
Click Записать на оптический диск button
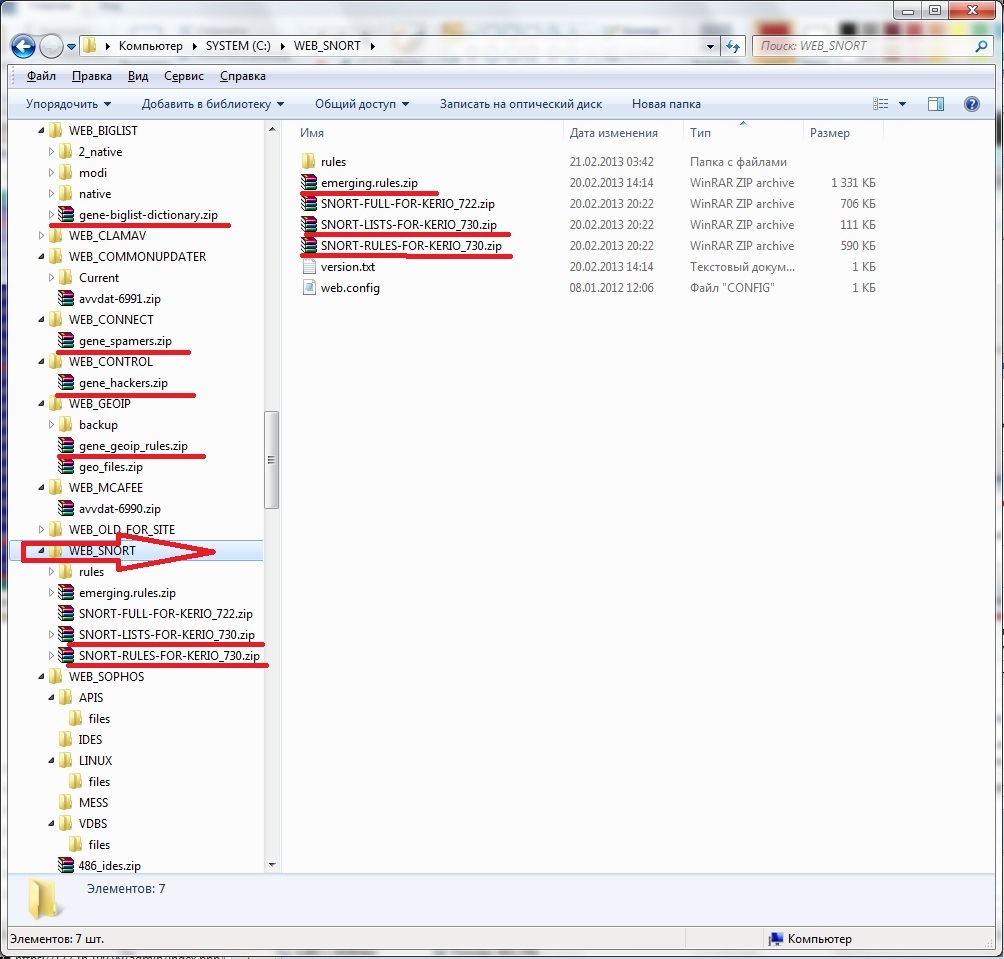520,104
